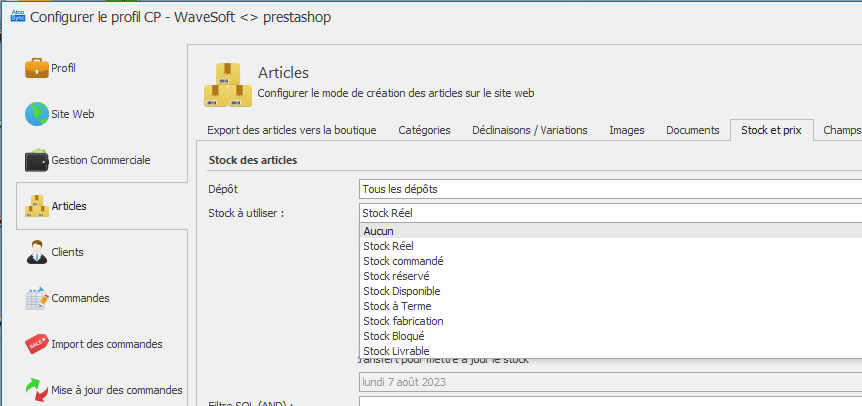Click the Profil briefcase icon
Screen dimensions: 862x406
point(37,68)
